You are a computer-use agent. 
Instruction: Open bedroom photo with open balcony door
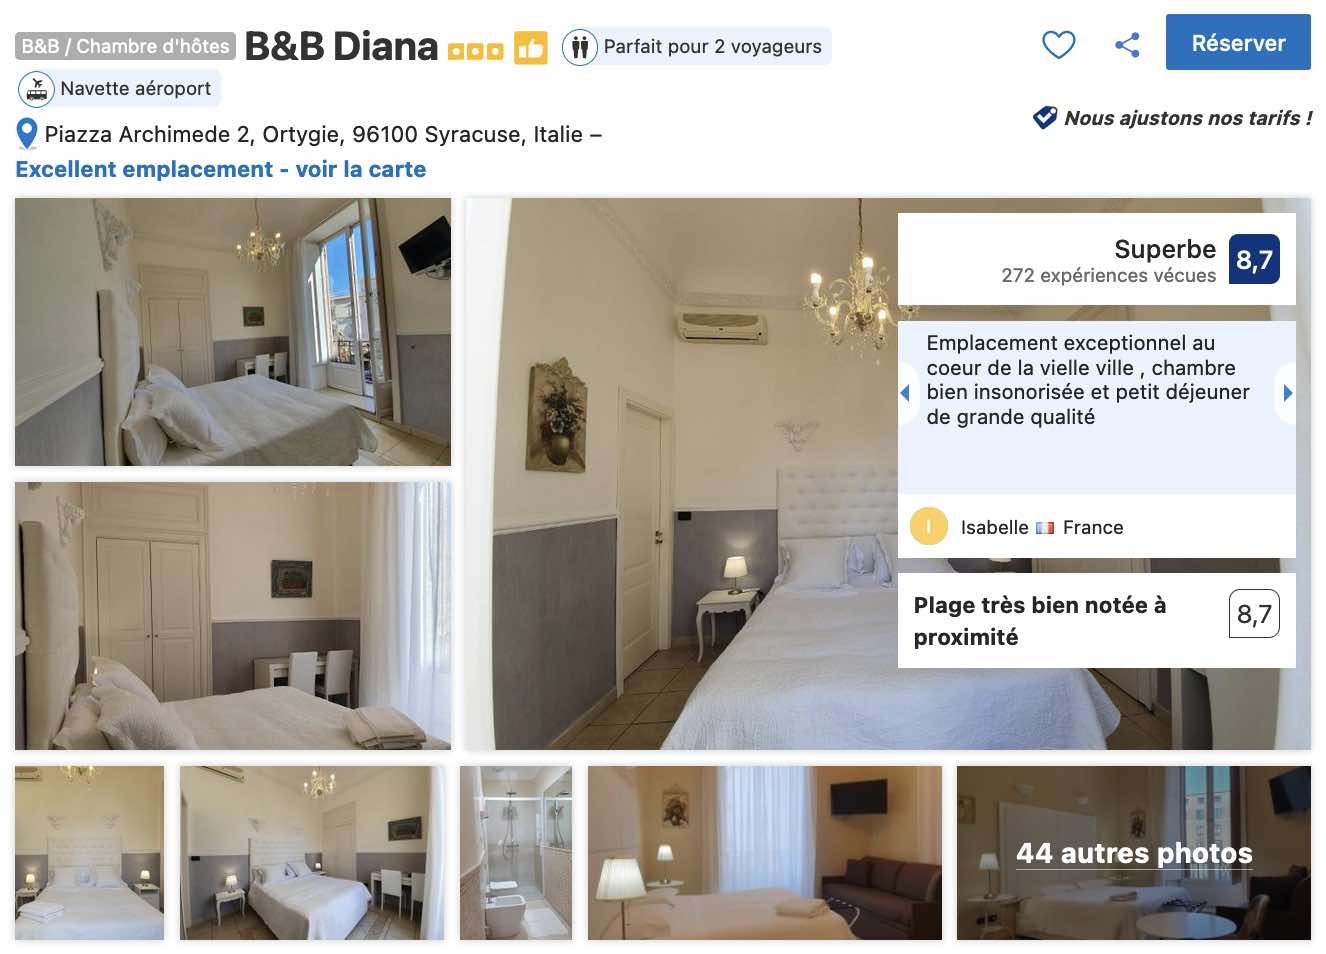pyautogui.click(x=233, y=332)
